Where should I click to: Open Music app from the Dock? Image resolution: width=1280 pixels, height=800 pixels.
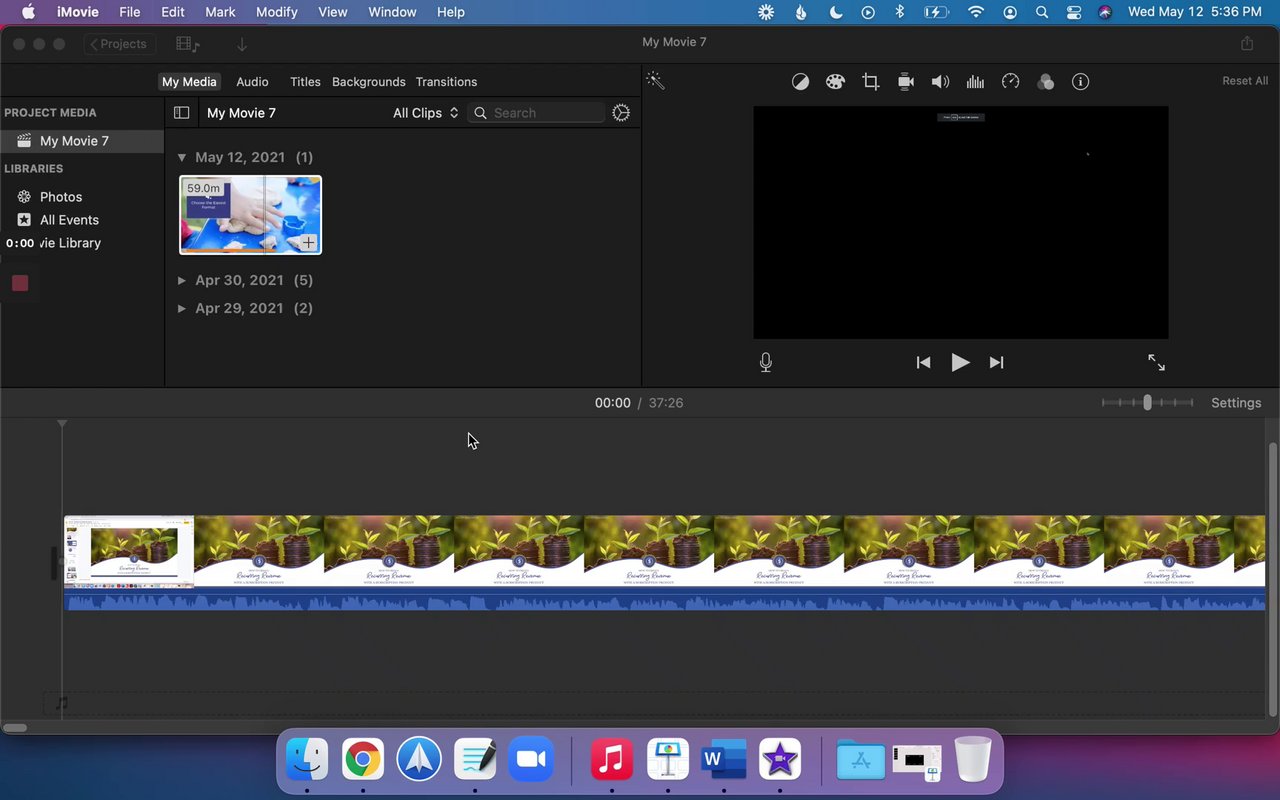[x=612, y=760]
